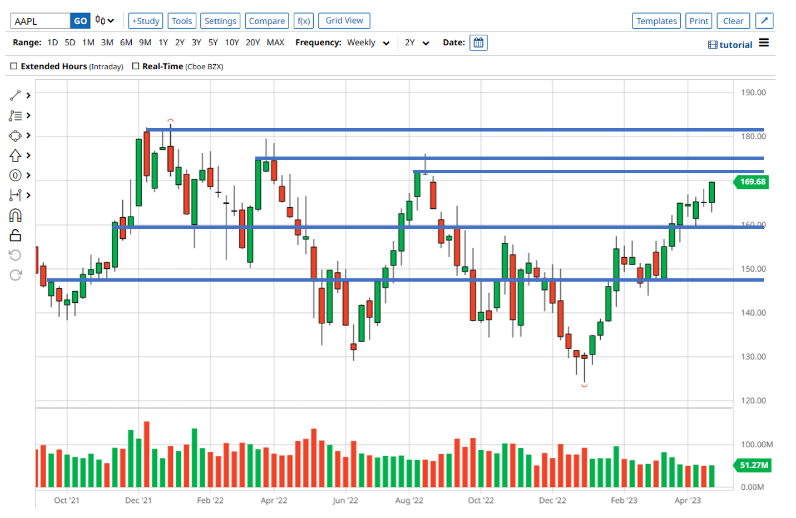Select the 6M range option
This screenshot has width=796, height=518.
[x=126, y=43]
